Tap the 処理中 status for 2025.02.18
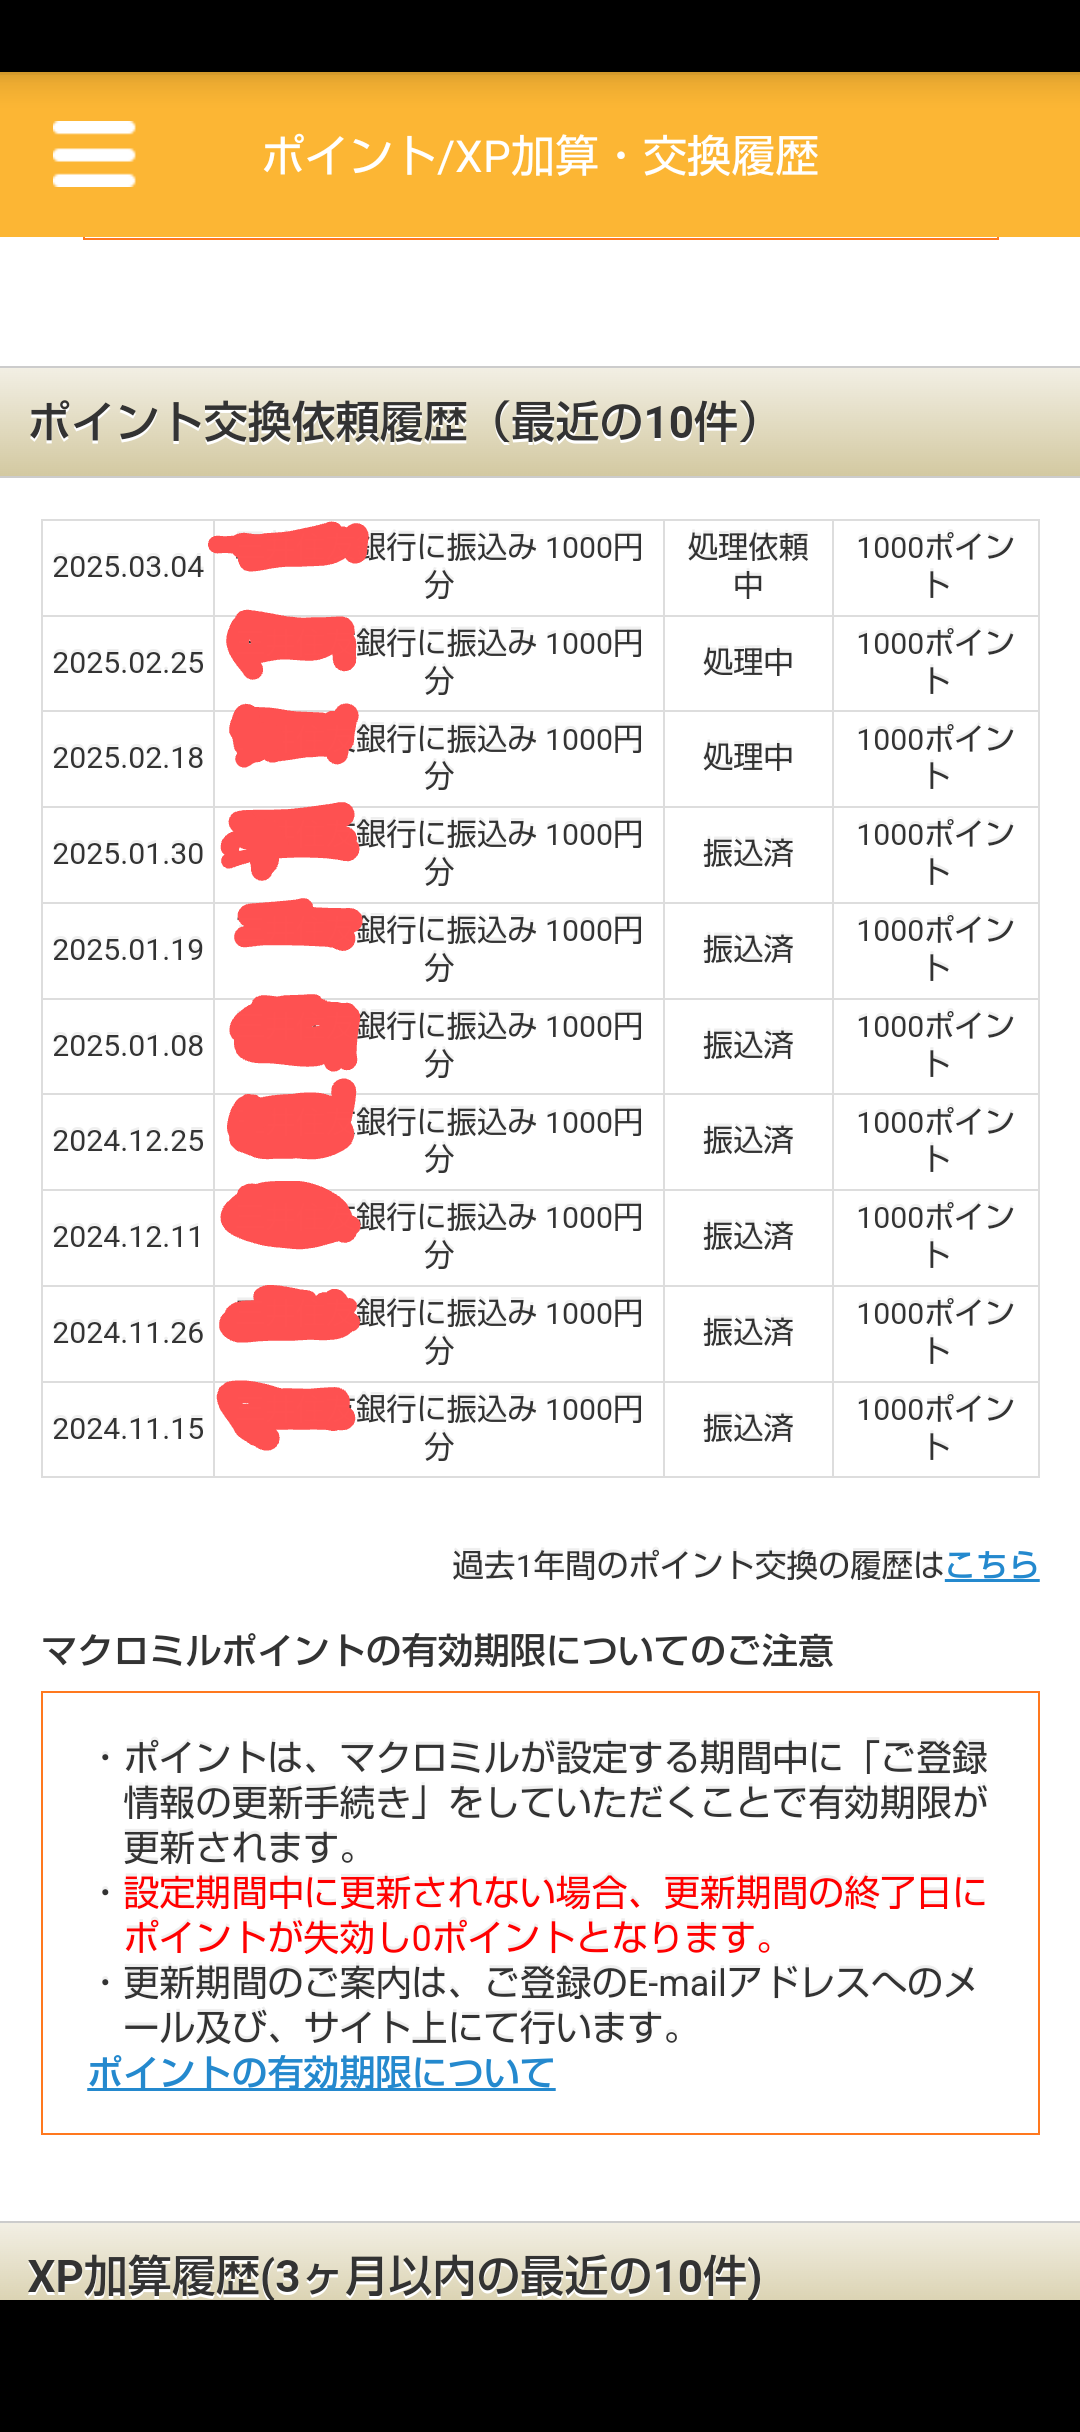1080x2432 pixels. tap(748, 758)
